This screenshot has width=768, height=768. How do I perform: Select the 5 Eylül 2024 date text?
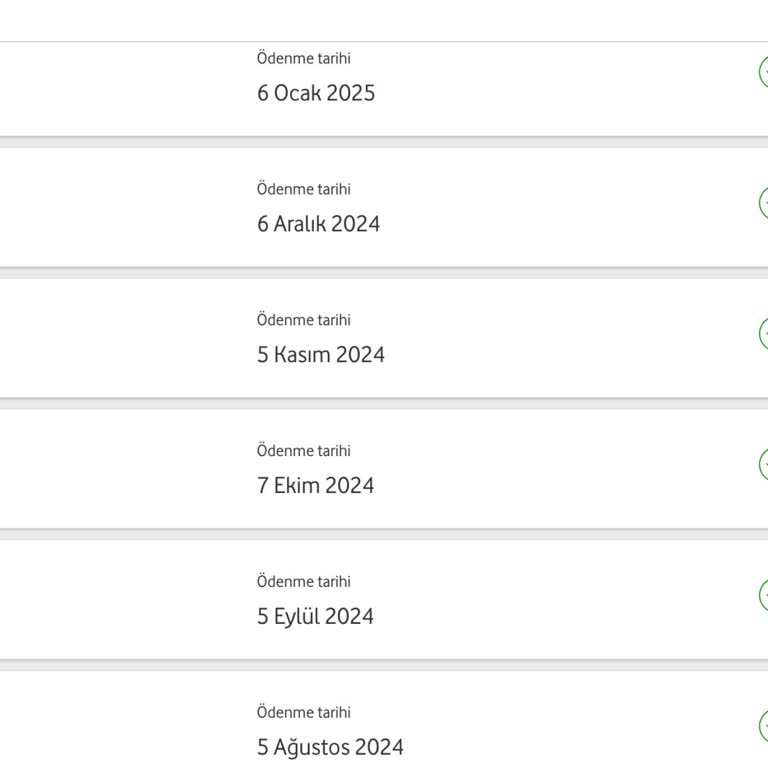pos(315,617)
